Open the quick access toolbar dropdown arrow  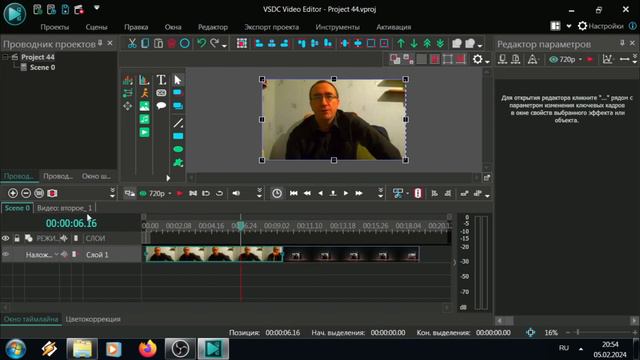tap(97, 8)
